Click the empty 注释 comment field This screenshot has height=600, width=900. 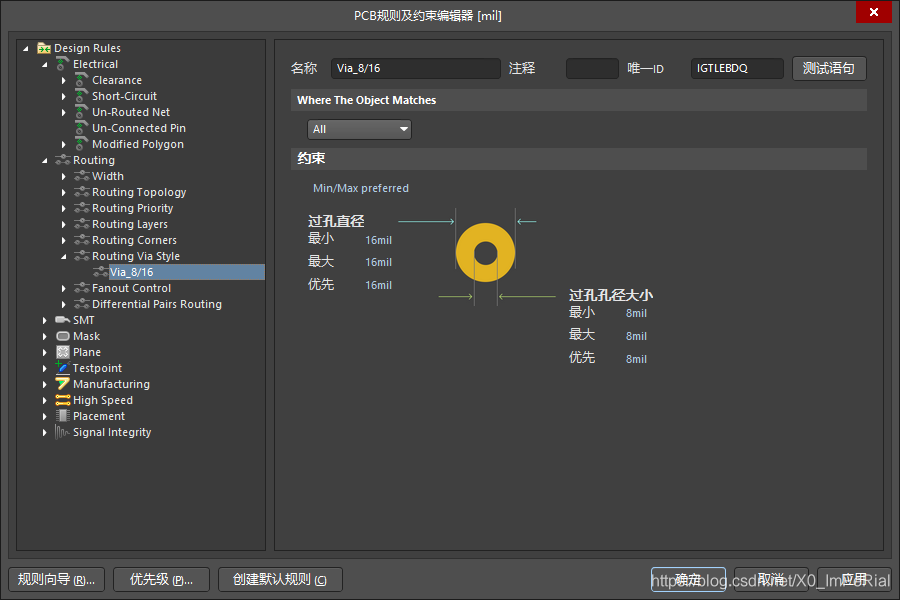point(592,68)
